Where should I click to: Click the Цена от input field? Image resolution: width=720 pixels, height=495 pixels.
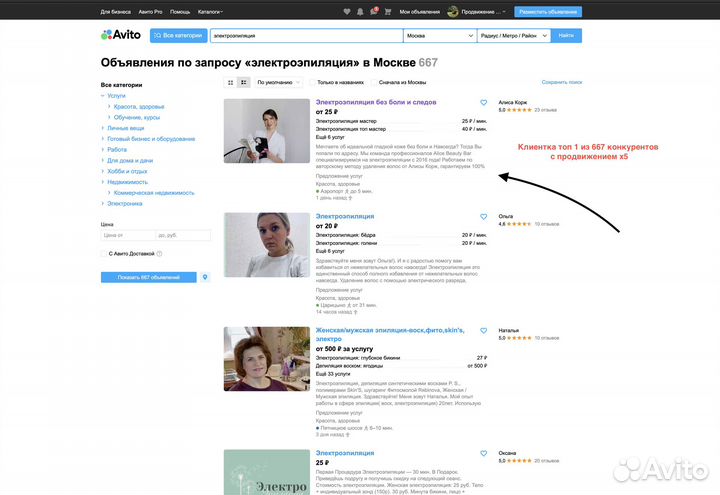click(x=128, y=235)
